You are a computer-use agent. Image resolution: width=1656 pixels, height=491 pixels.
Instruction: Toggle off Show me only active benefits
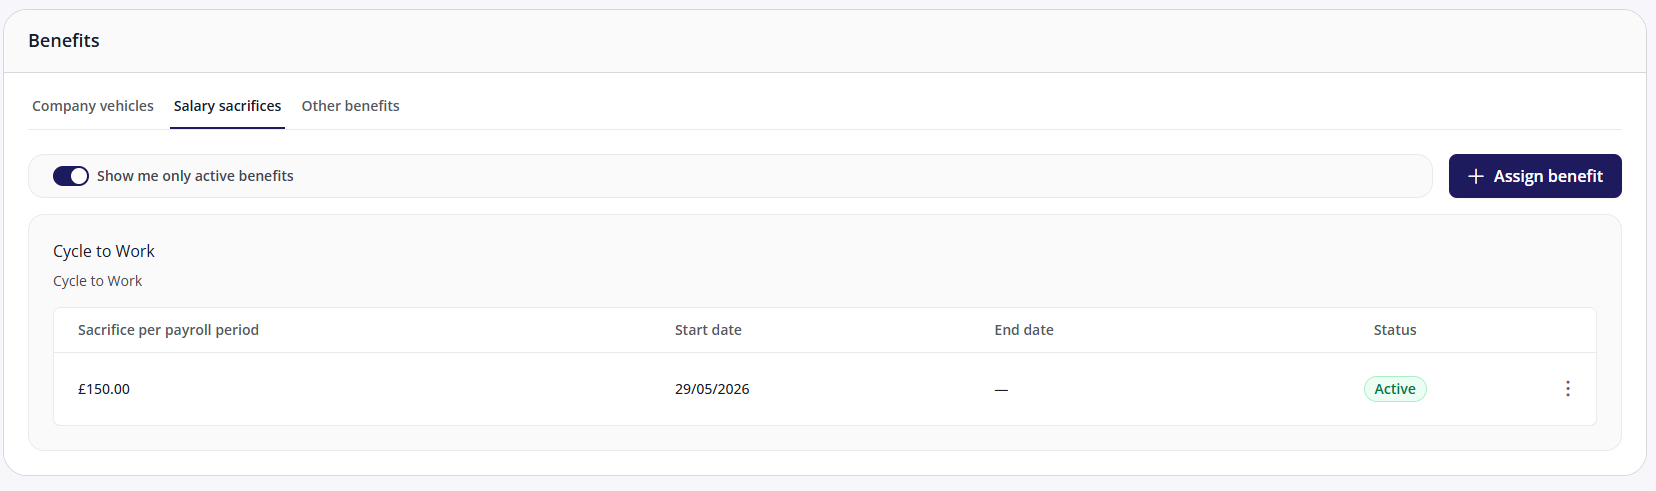71,176
